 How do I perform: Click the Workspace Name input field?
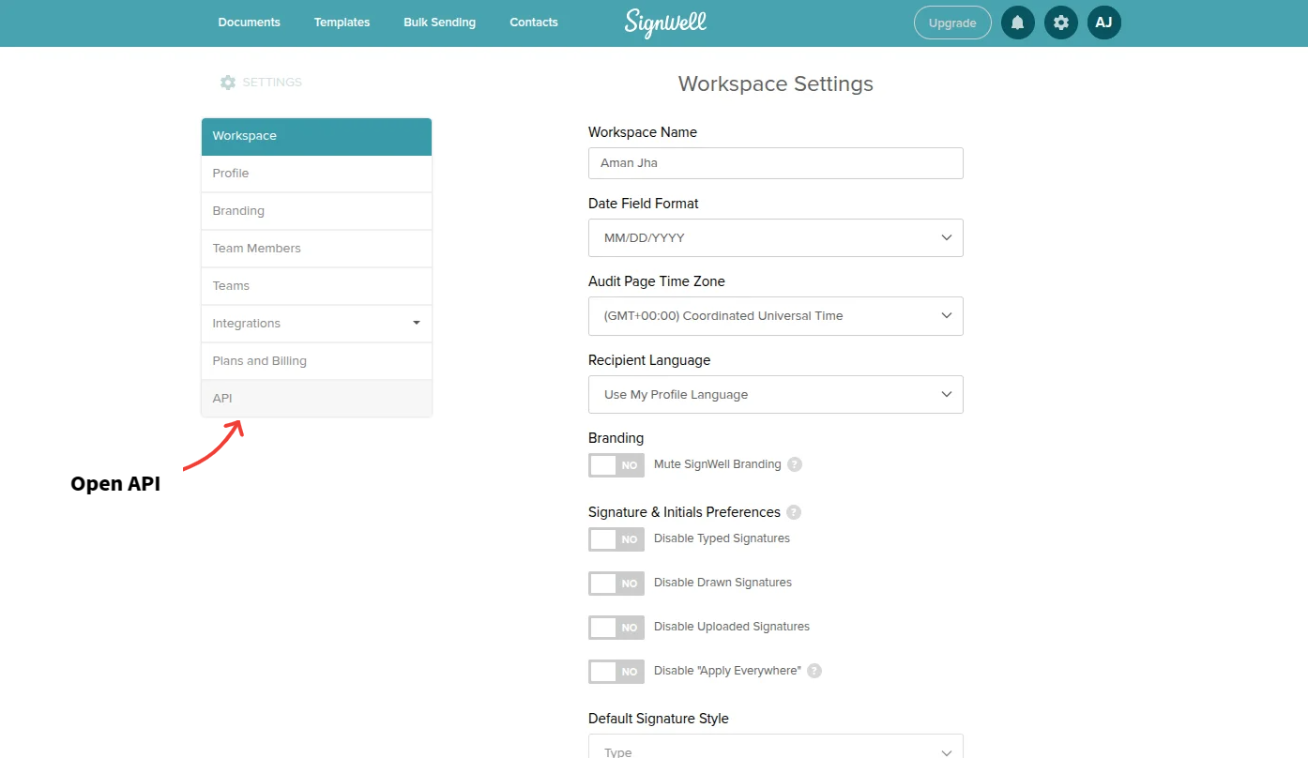click(x=775, y=163)
